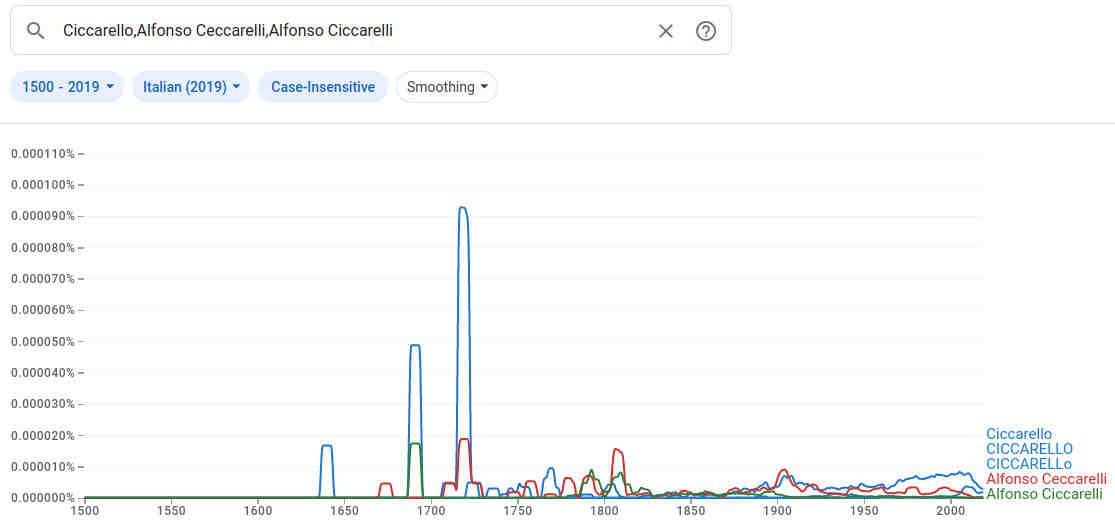Click in the ngram search text field
1115x525 pixels.
tap(350, 31)
